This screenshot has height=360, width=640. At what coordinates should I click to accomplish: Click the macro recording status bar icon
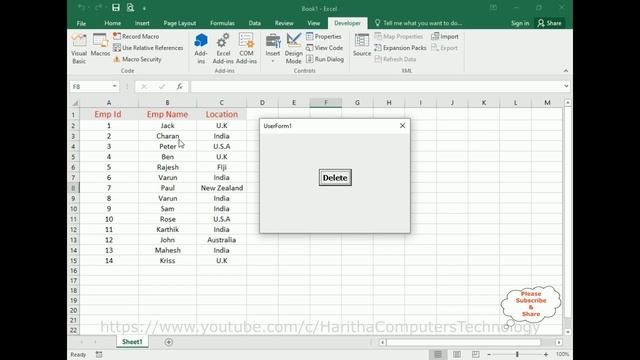(99, 354)
